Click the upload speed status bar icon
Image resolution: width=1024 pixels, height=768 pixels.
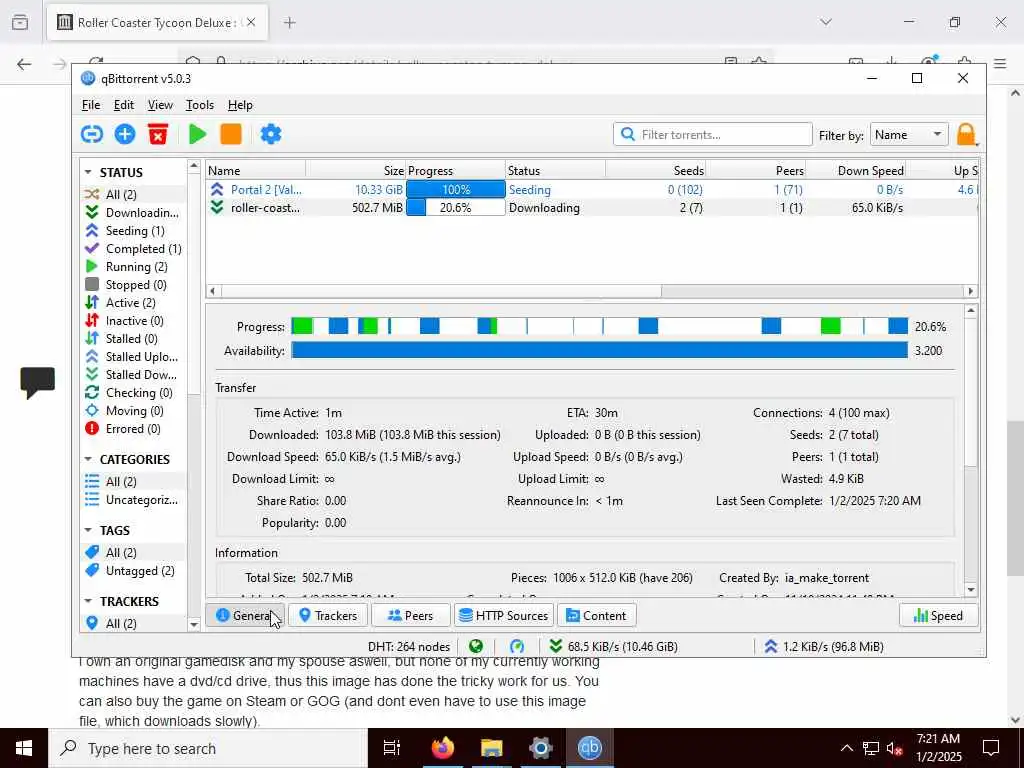[x=771, y=647]
